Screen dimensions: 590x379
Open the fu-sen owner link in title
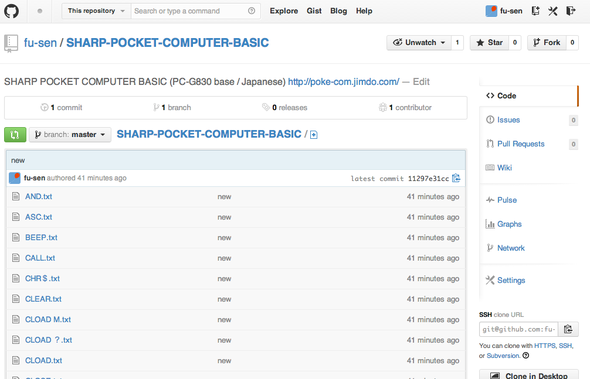(x=40, y=43)
